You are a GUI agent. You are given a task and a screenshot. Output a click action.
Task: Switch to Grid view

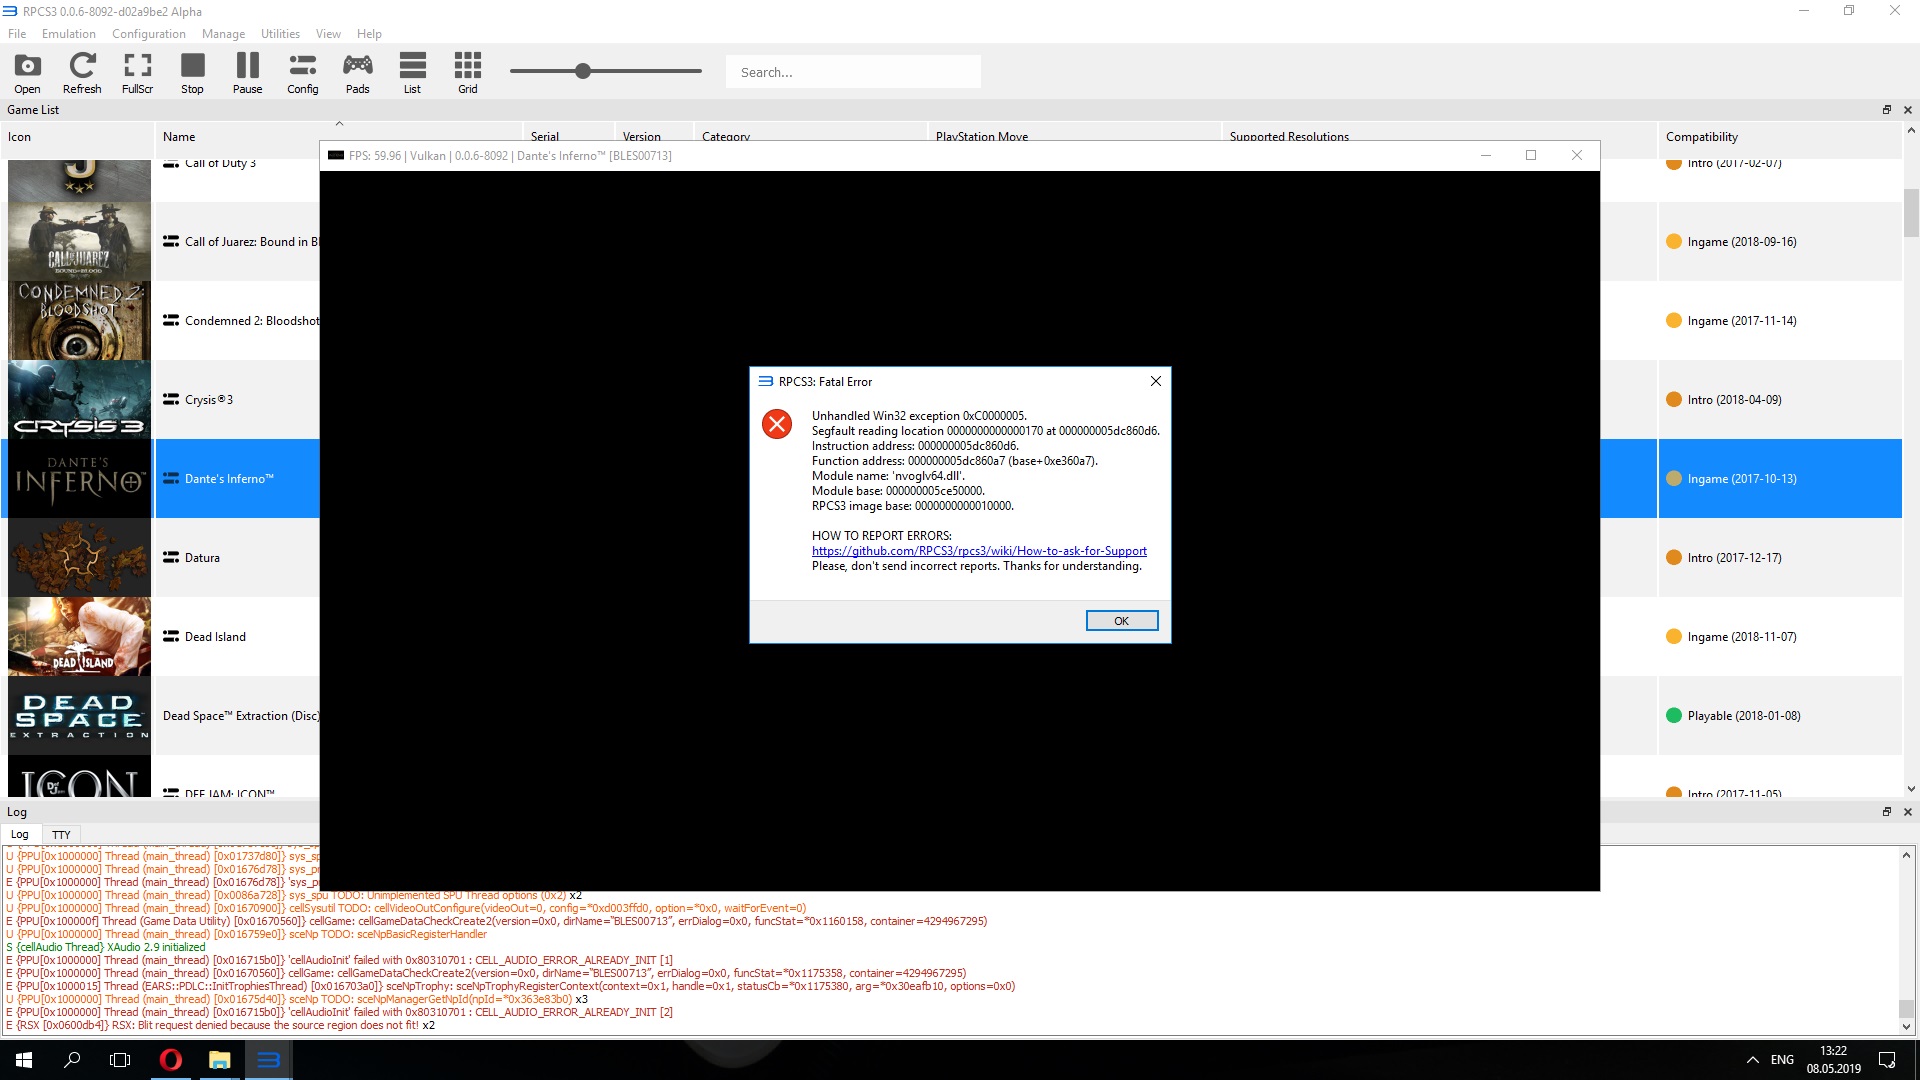point(467,73)
